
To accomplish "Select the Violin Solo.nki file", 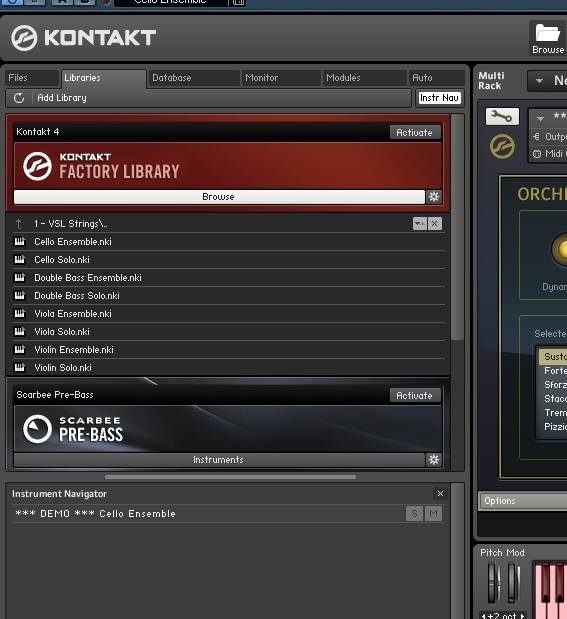I will click(228, 368).
